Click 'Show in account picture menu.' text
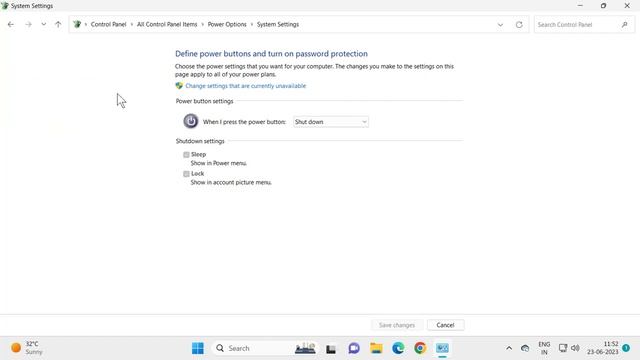This screenshot has width=640, height=360. (231, 182)
